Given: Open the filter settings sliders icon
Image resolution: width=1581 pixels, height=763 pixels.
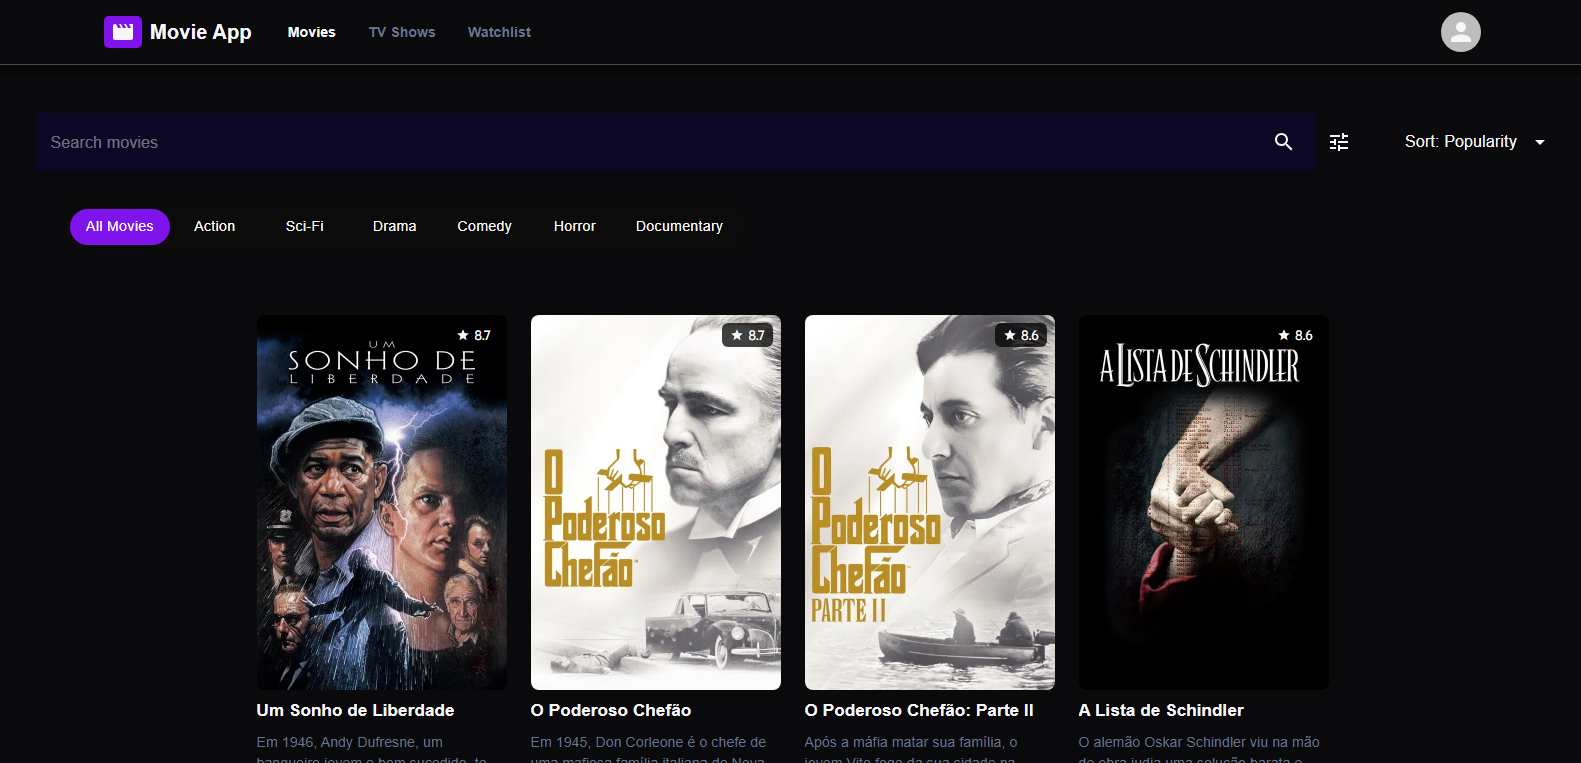Looking at the screenshot, I should 1339,142.
